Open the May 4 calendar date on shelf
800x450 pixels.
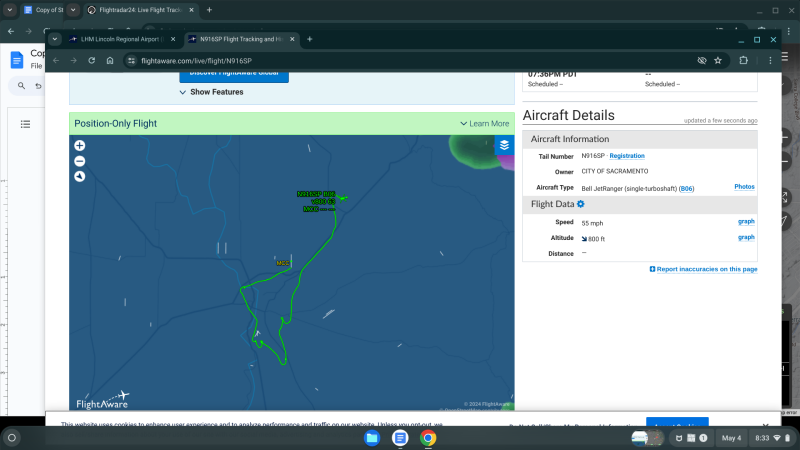(x=731, y=438)
